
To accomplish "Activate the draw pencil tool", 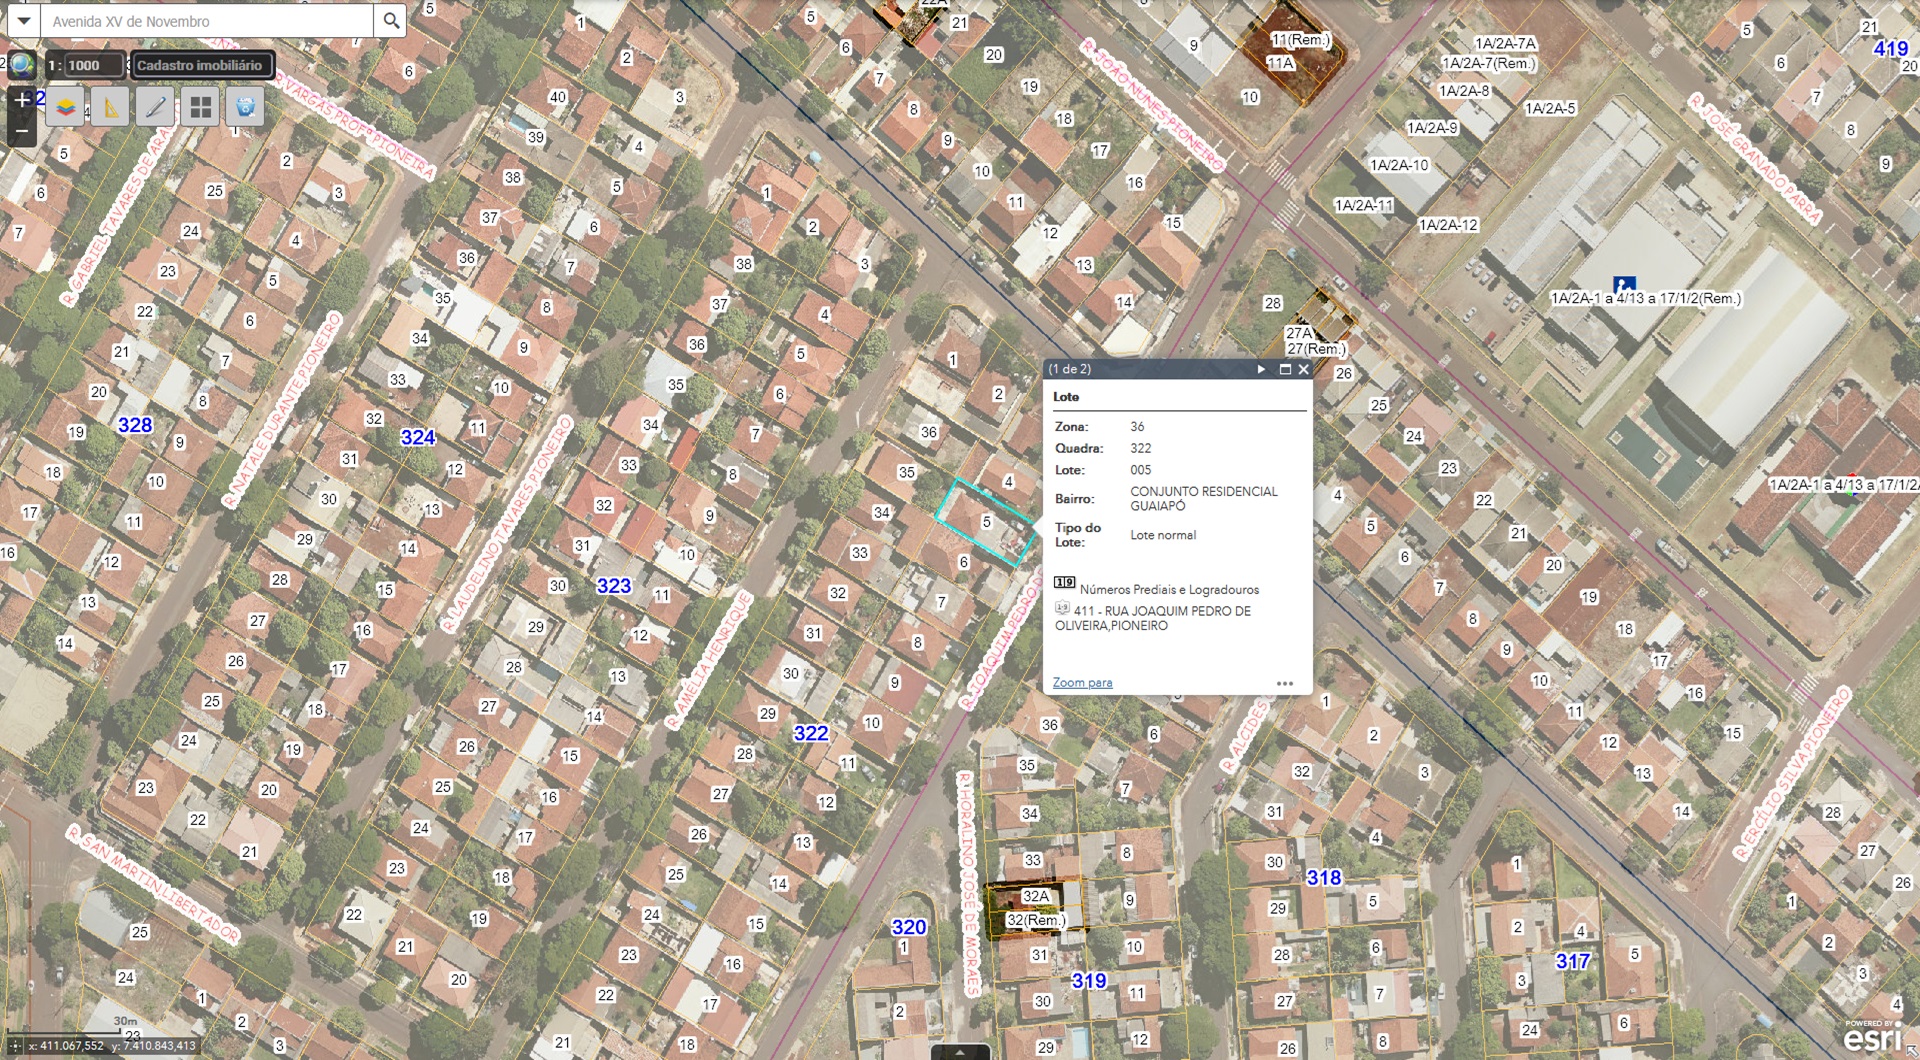I will (156, 106).
